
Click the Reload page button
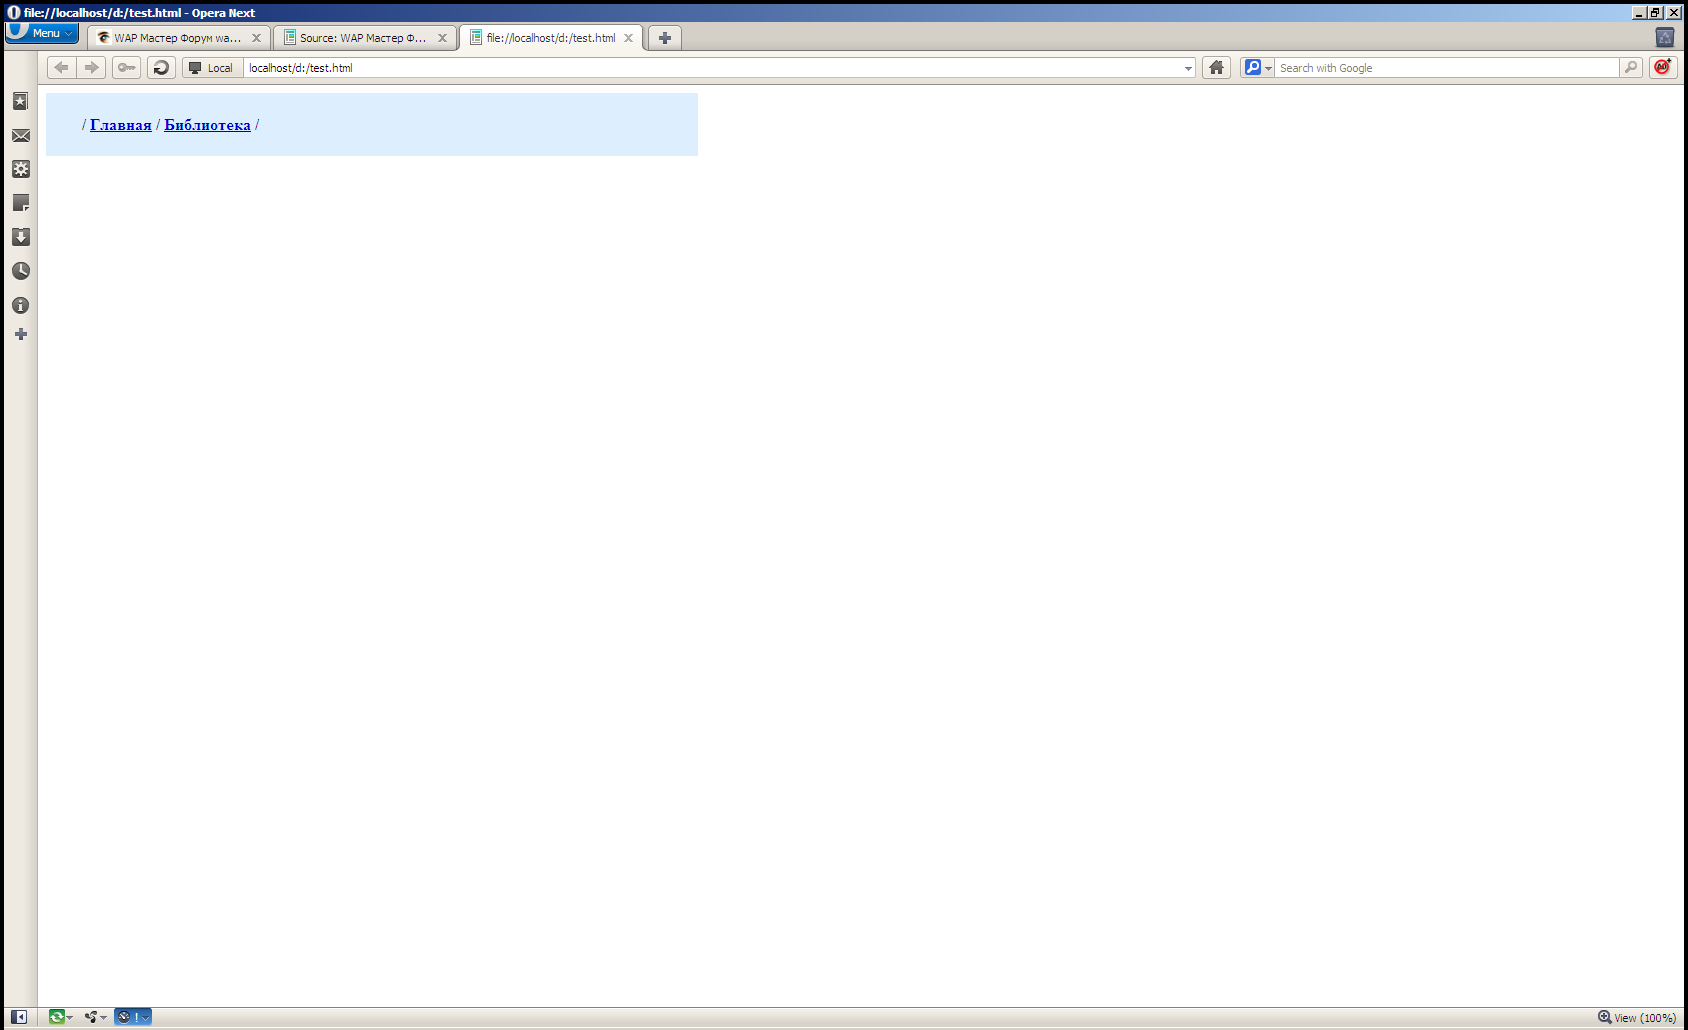[x=161, y=68]
